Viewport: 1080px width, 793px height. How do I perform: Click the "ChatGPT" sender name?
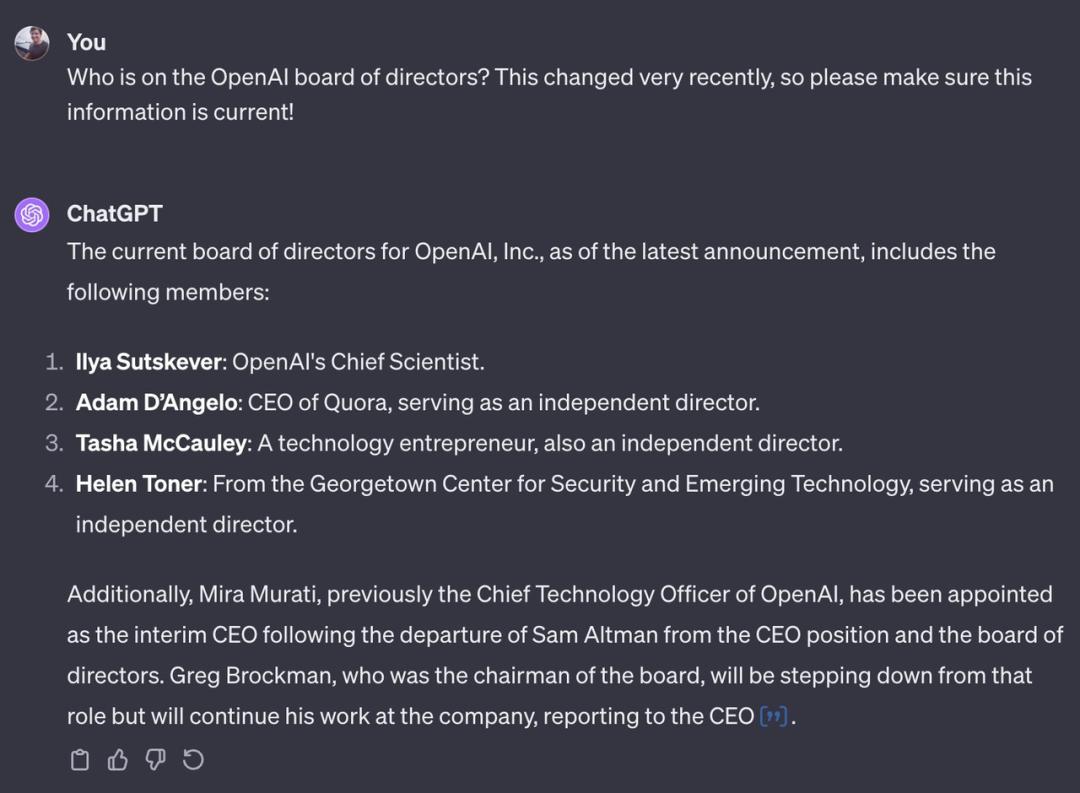[114, 213]
